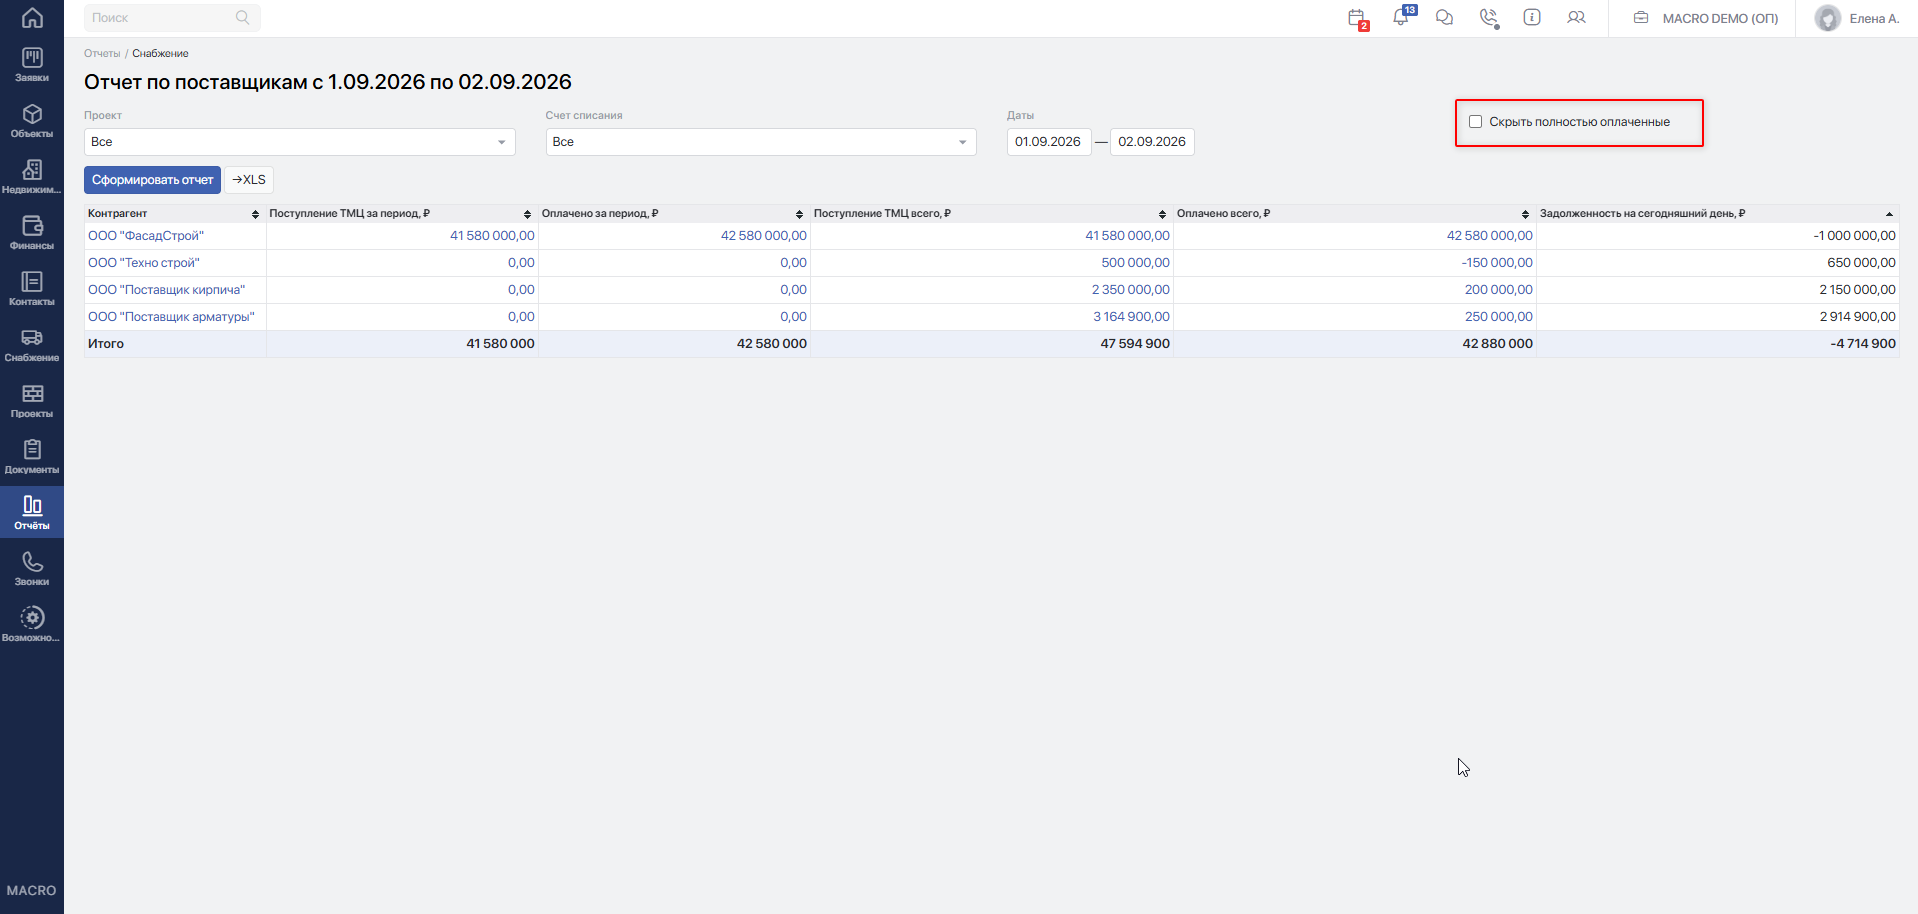Open the Заявки section in sidebar
Screen dimensions: 1918x914
(32, 65)
